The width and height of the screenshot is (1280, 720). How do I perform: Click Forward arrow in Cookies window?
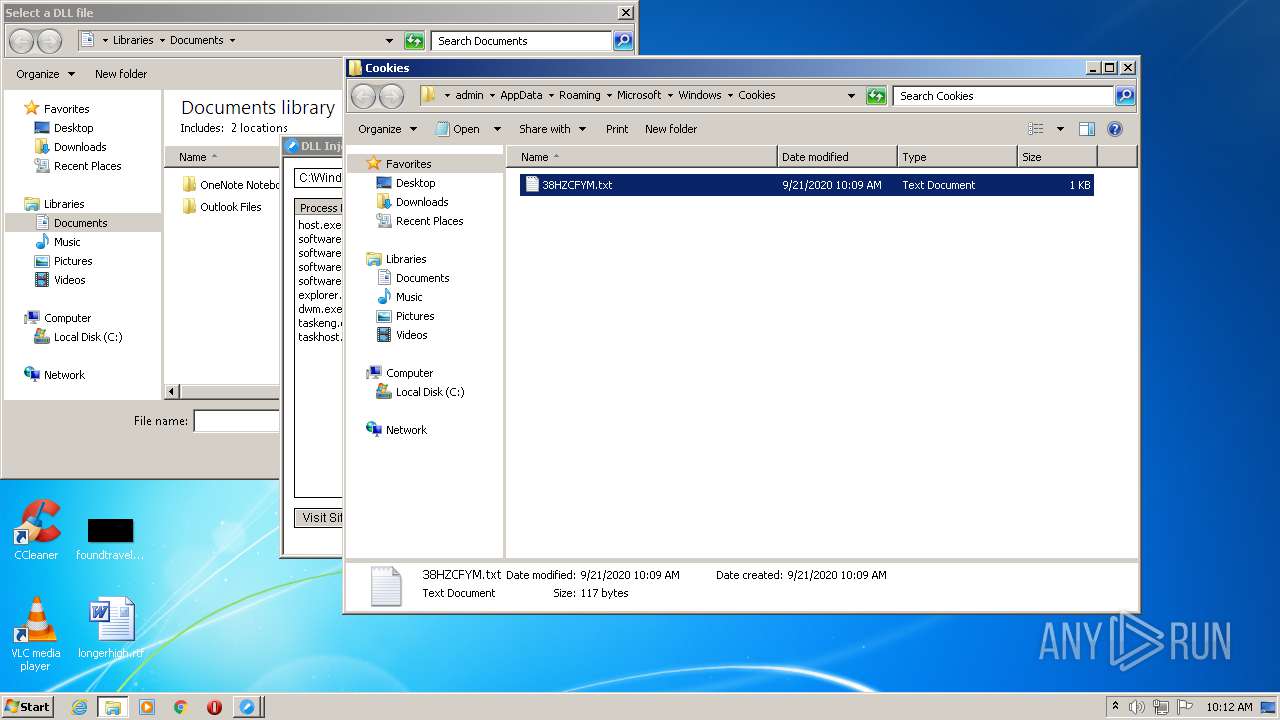(391, 96)
